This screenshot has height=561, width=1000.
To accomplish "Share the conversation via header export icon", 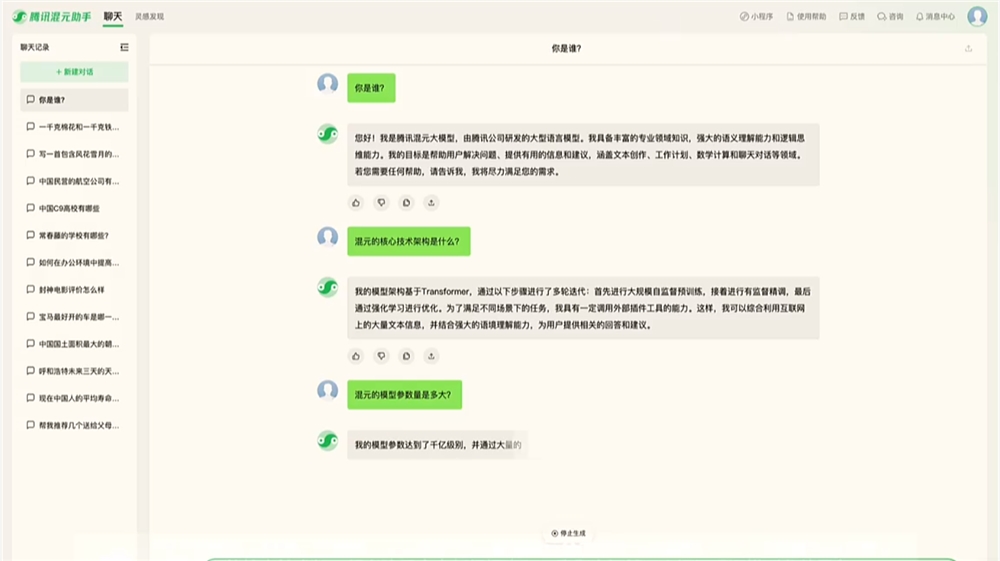I will tap(968, 48).
